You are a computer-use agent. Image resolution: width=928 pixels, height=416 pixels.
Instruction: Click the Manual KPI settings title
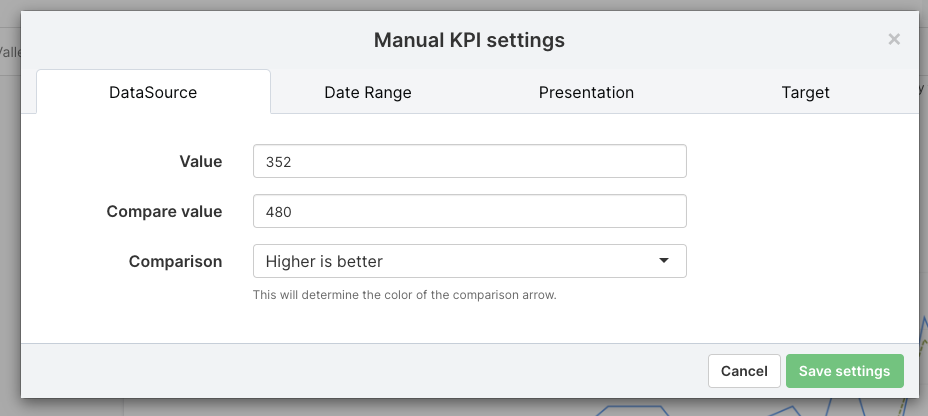click(x=469, y=40)
